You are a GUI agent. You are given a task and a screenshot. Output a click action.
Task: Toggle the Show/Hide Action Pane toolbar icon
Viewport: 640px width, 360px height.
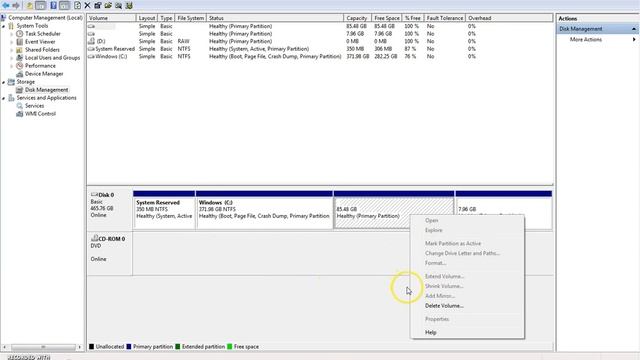(64, 5)
